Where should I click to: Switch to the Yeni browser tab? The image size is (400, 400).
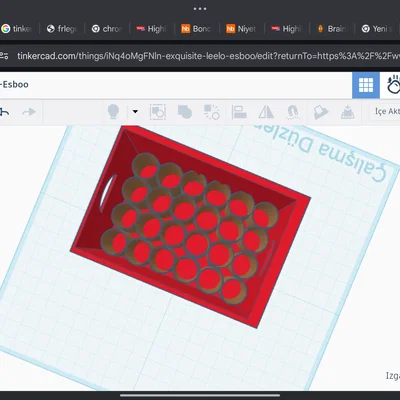click(377, 29)
